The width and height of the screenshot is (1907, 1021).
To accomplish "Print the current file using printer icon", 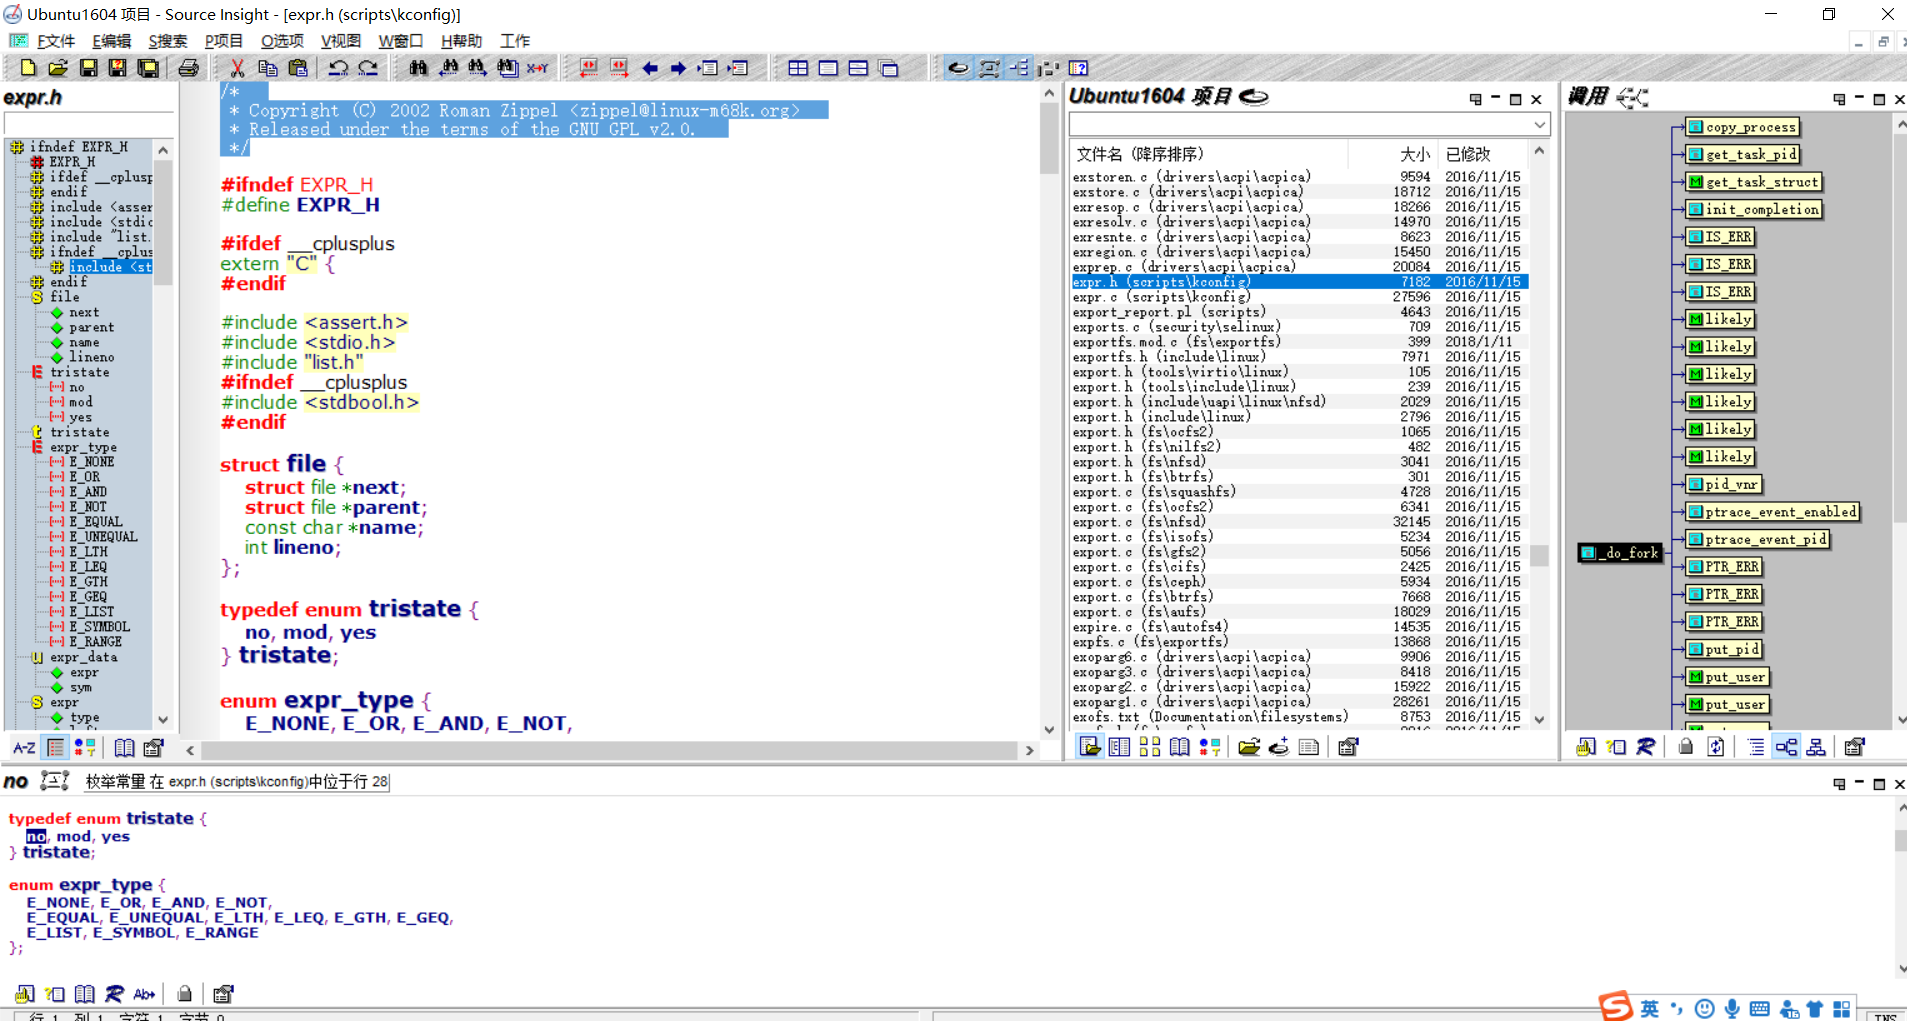I will coord(190,68).
